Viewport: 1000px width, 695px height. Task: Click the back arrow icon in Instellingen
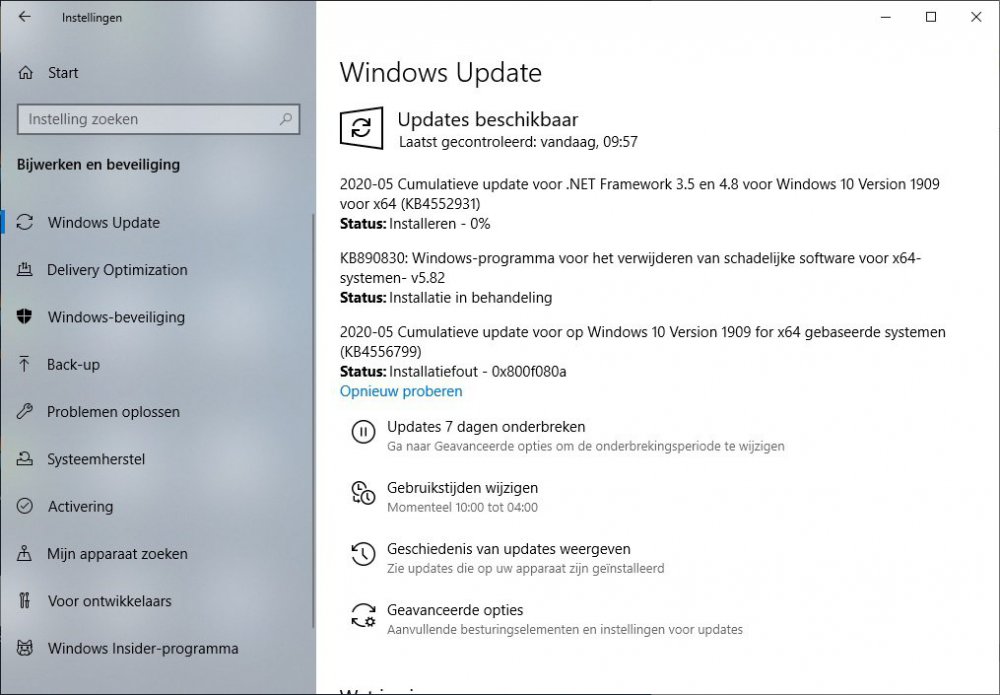pos(24,17)
